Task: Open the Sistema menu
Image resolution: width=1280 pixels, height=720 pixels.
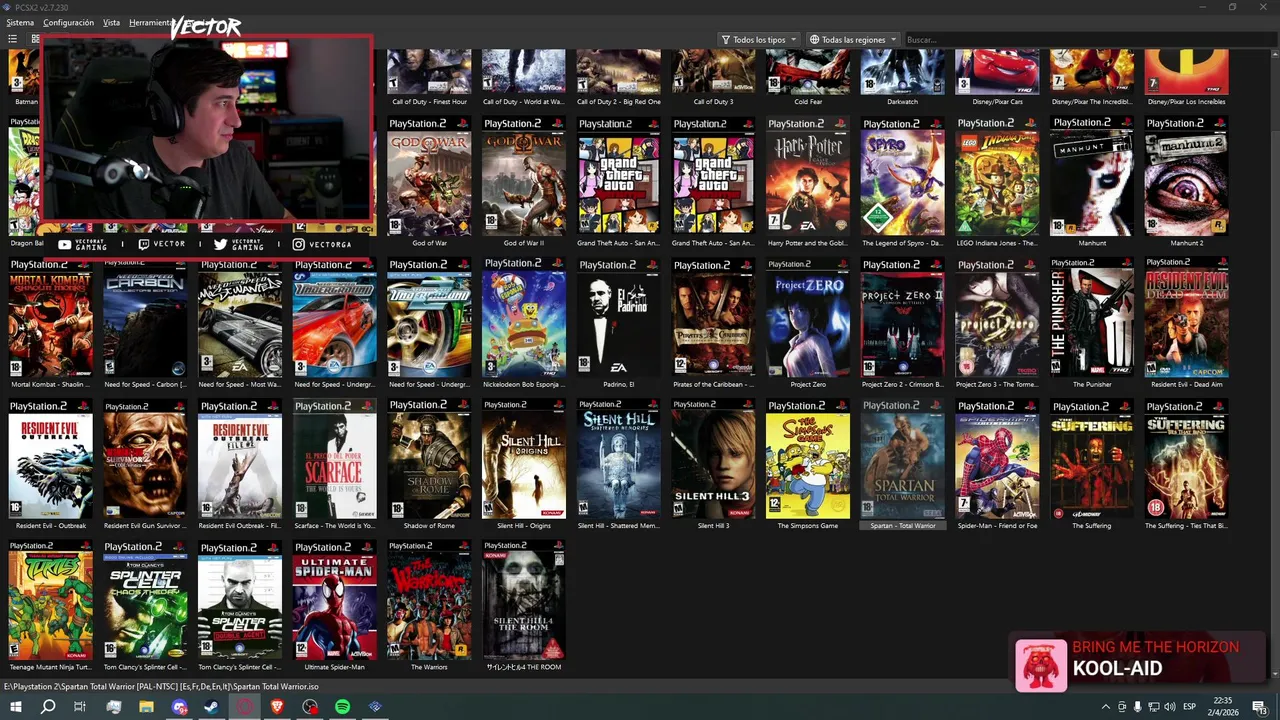Action: tap(20, 22)
